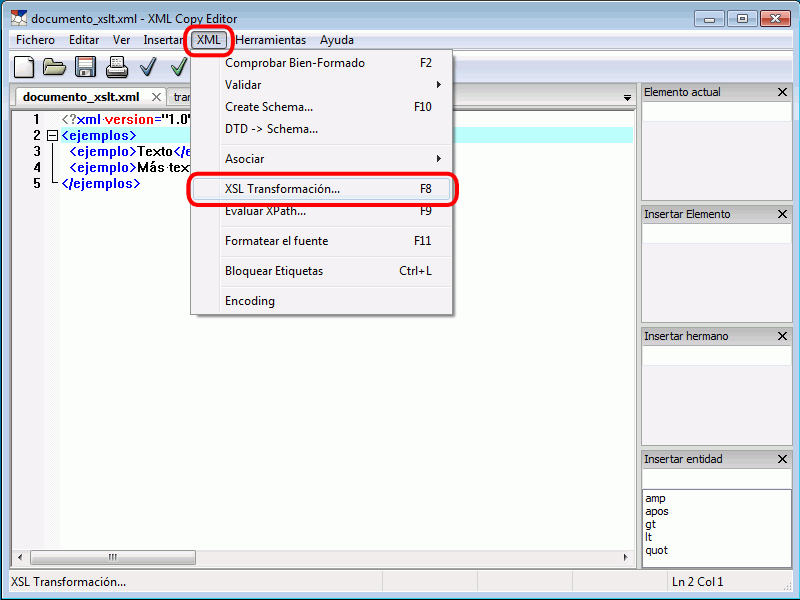Click the Save diskette icon
Screen dimensions: 800x600
(85, 67)
